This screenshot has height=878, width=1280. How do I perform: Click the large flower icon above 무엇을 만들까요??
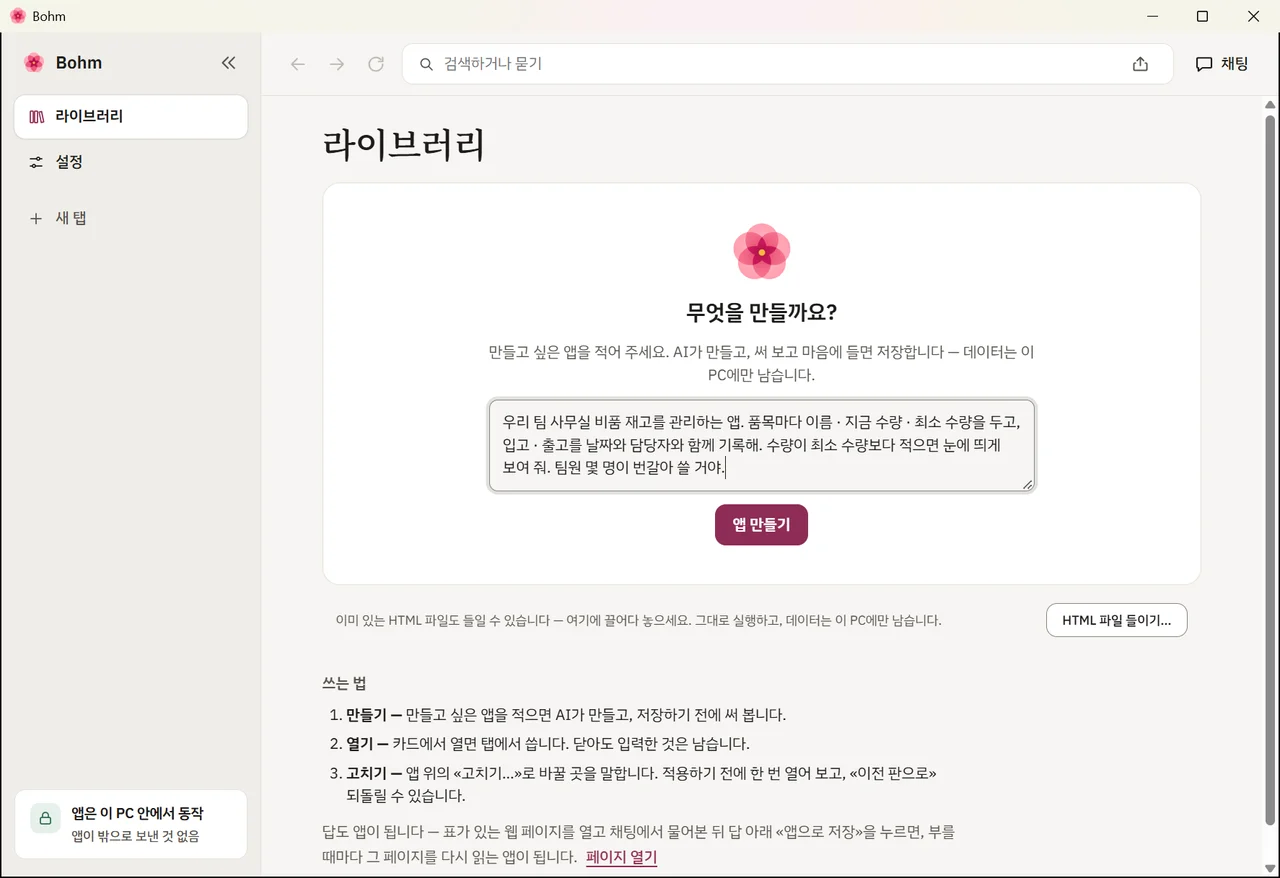pyautogui.click(x=762, y=251)
